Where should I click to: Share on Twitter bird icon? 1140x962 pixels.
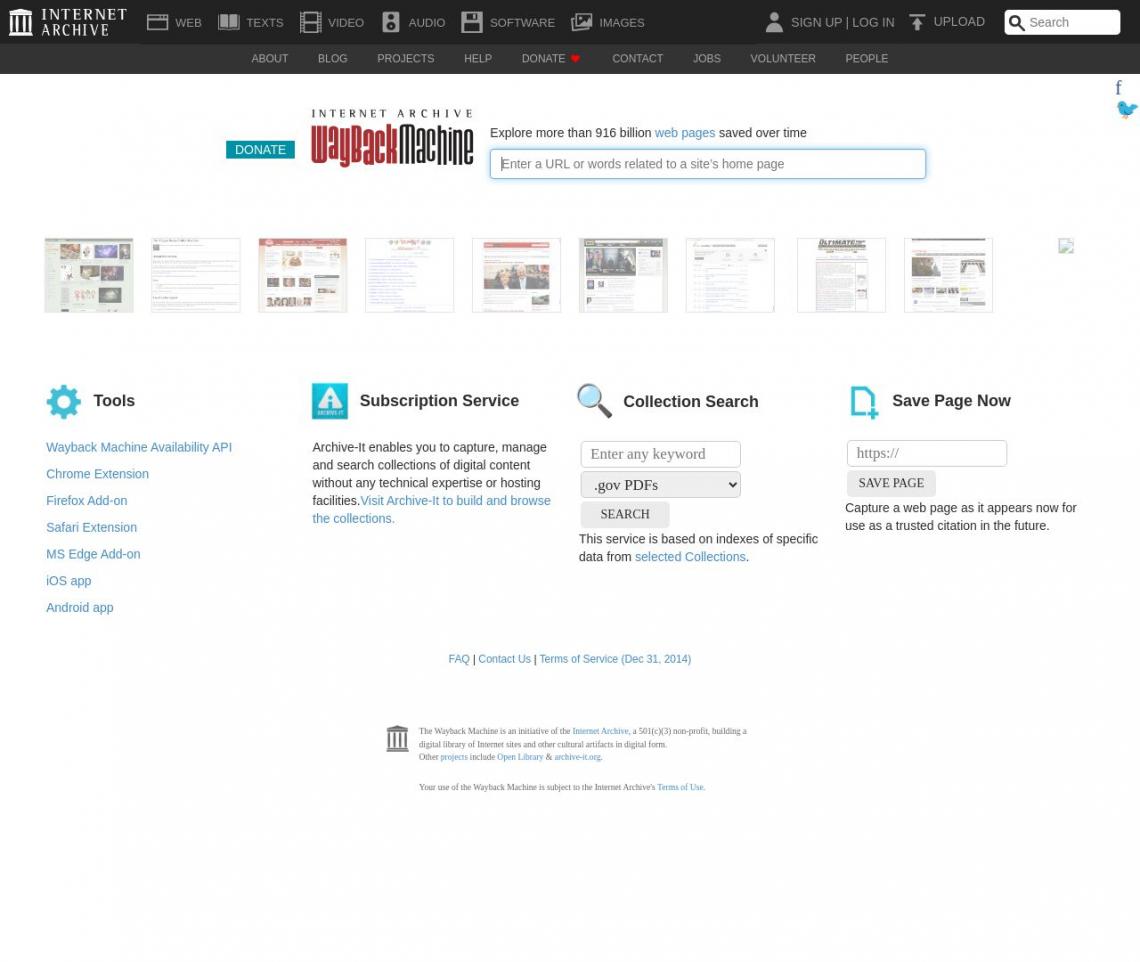pos(1127,109)
